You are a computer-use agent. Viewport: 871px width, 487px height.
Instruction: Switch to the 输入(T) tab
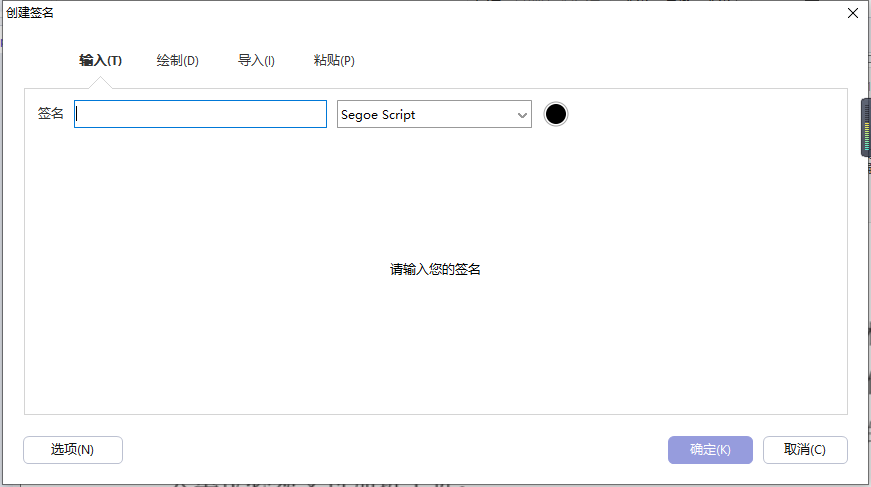(100, 61)
